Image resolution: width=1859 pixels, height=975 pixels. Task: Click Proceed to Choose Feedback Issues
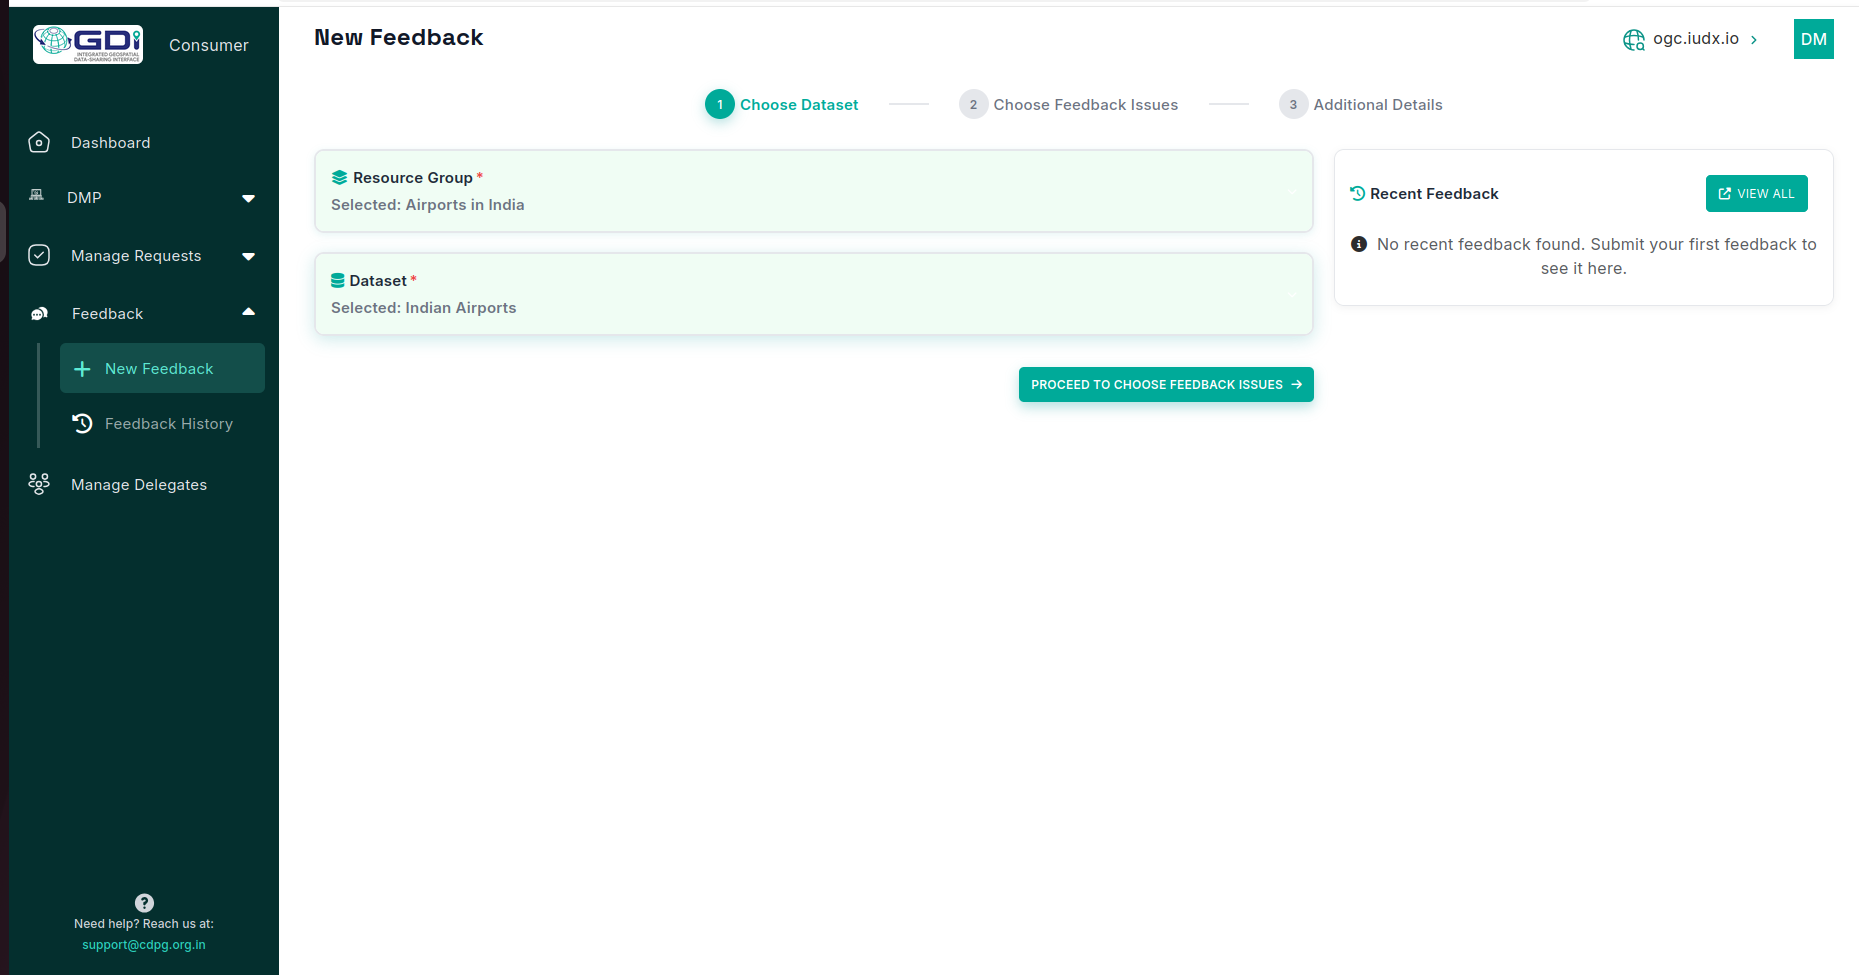point(1165,385)
